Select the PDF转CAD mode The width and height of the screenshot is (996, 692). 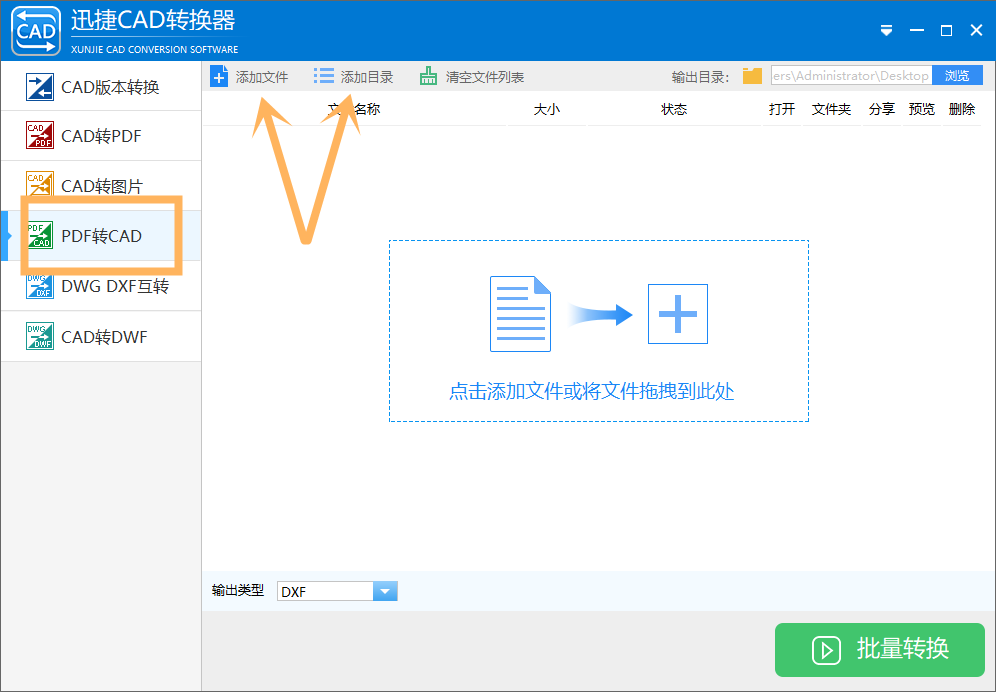[x=101, y=236]
